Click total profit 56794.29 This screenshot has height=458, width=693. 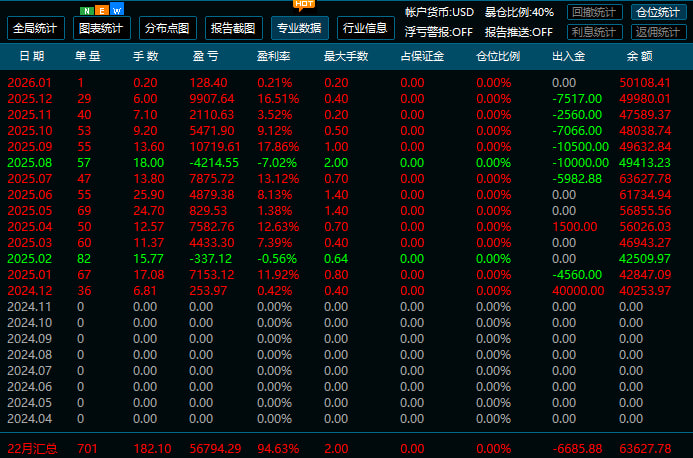pos(215,449)
